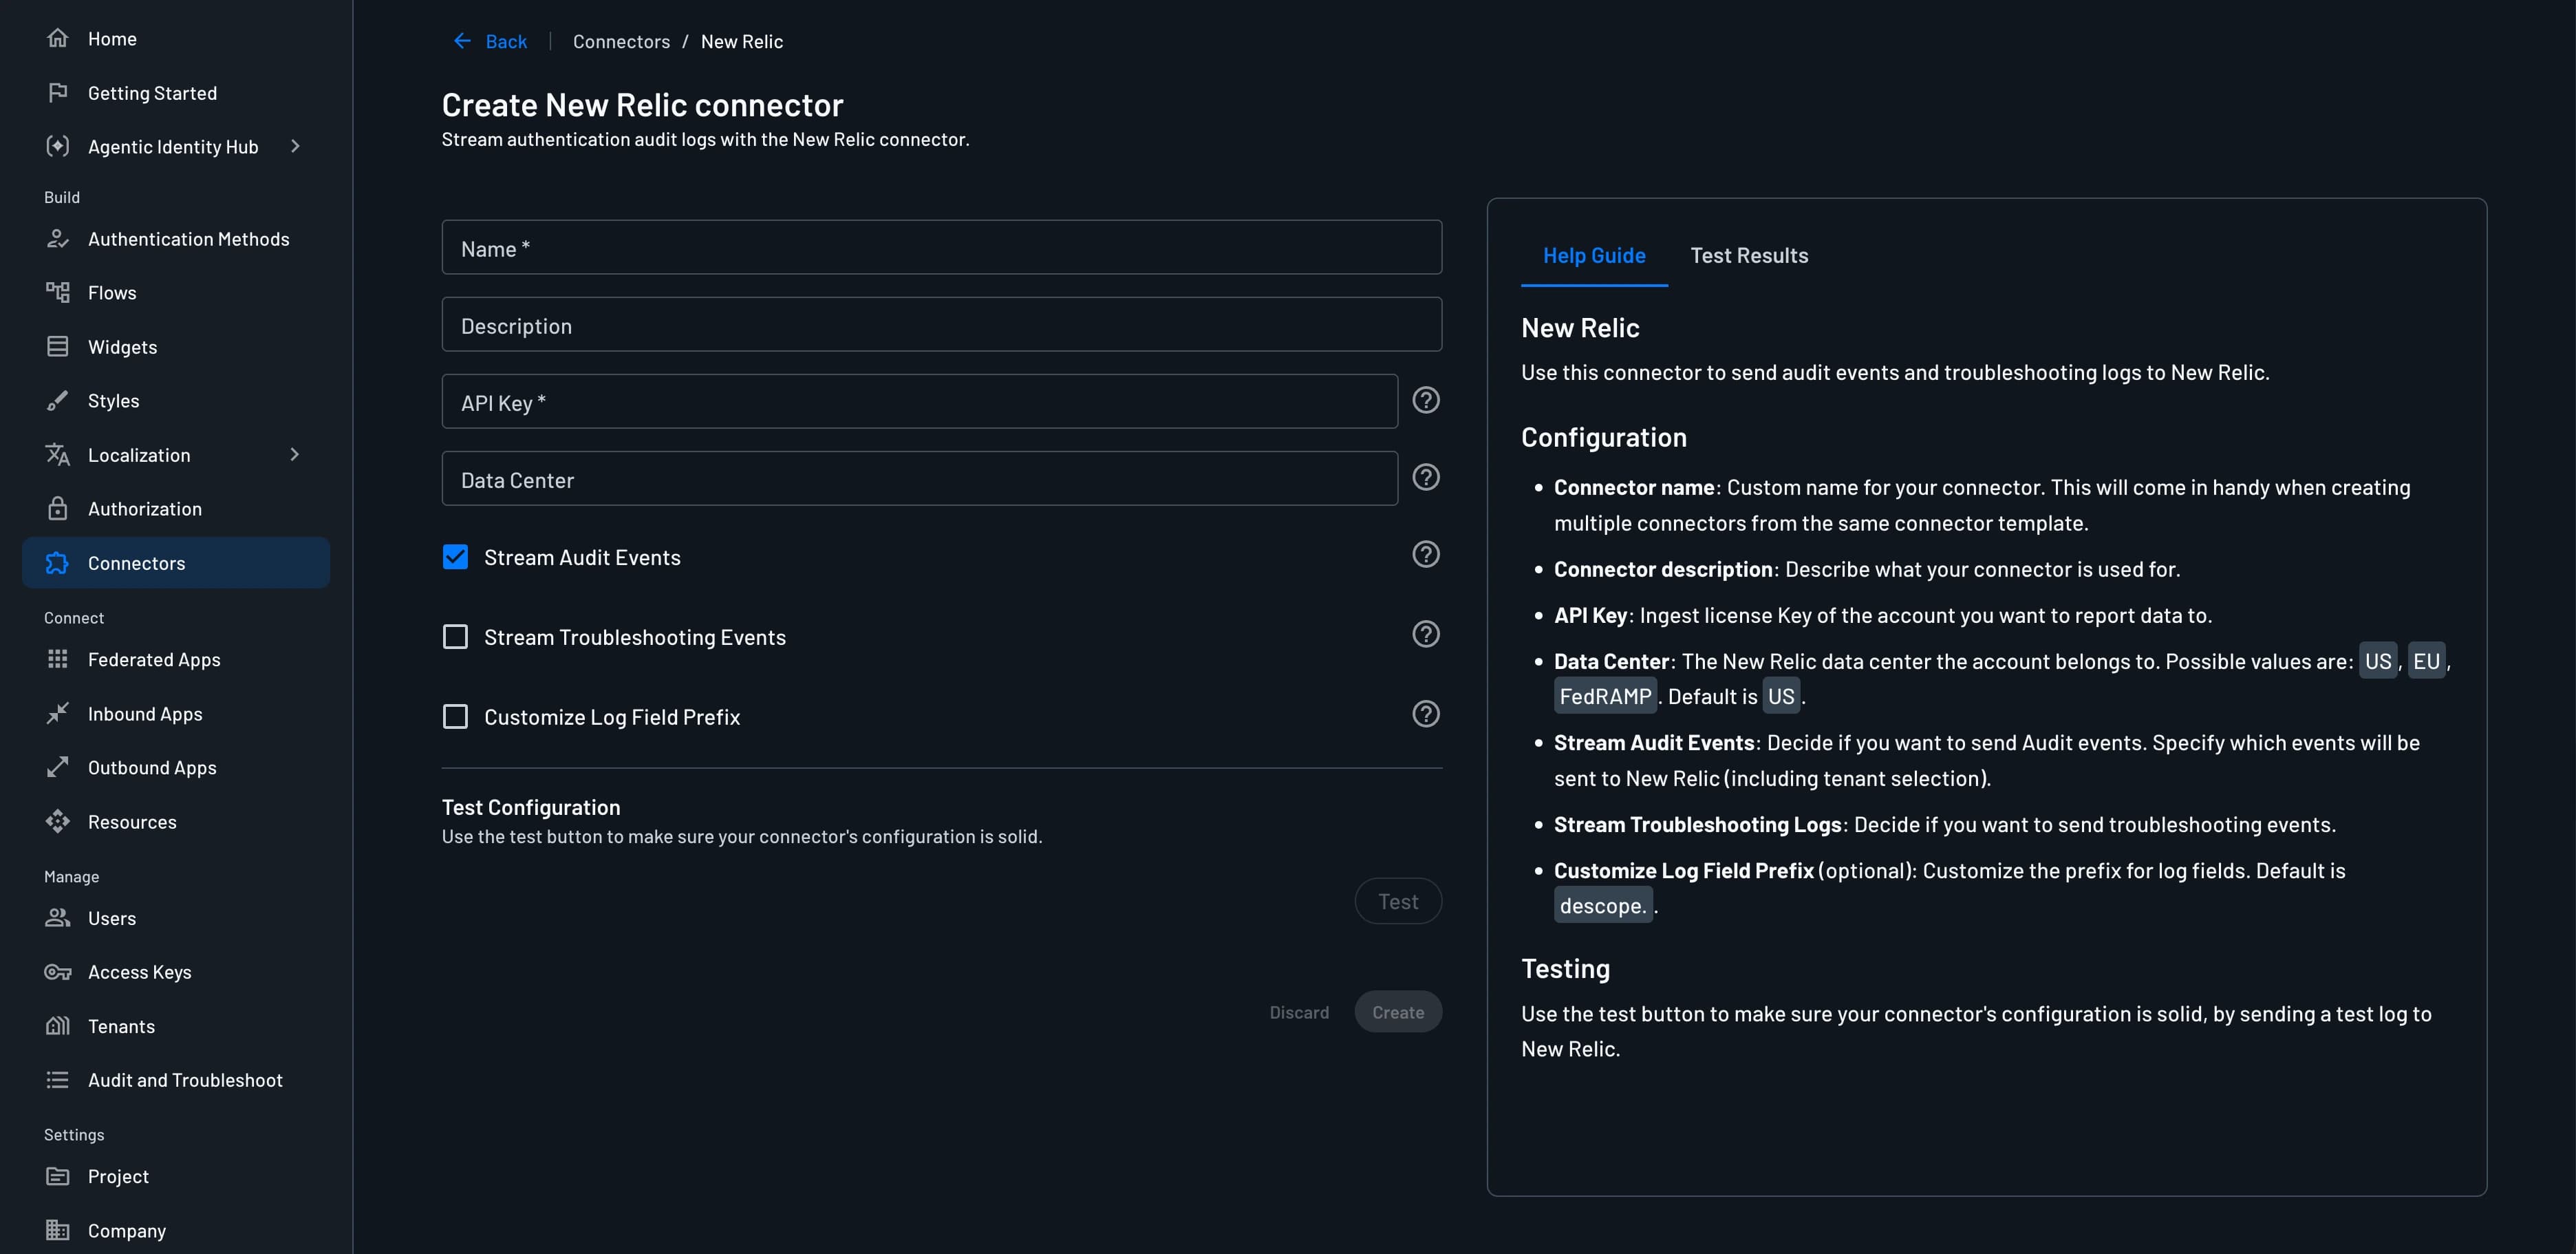Go back using the Back link
The height and width of the screenshot is (1254, 2576).
pyautogui.click(x=490, y=41)
